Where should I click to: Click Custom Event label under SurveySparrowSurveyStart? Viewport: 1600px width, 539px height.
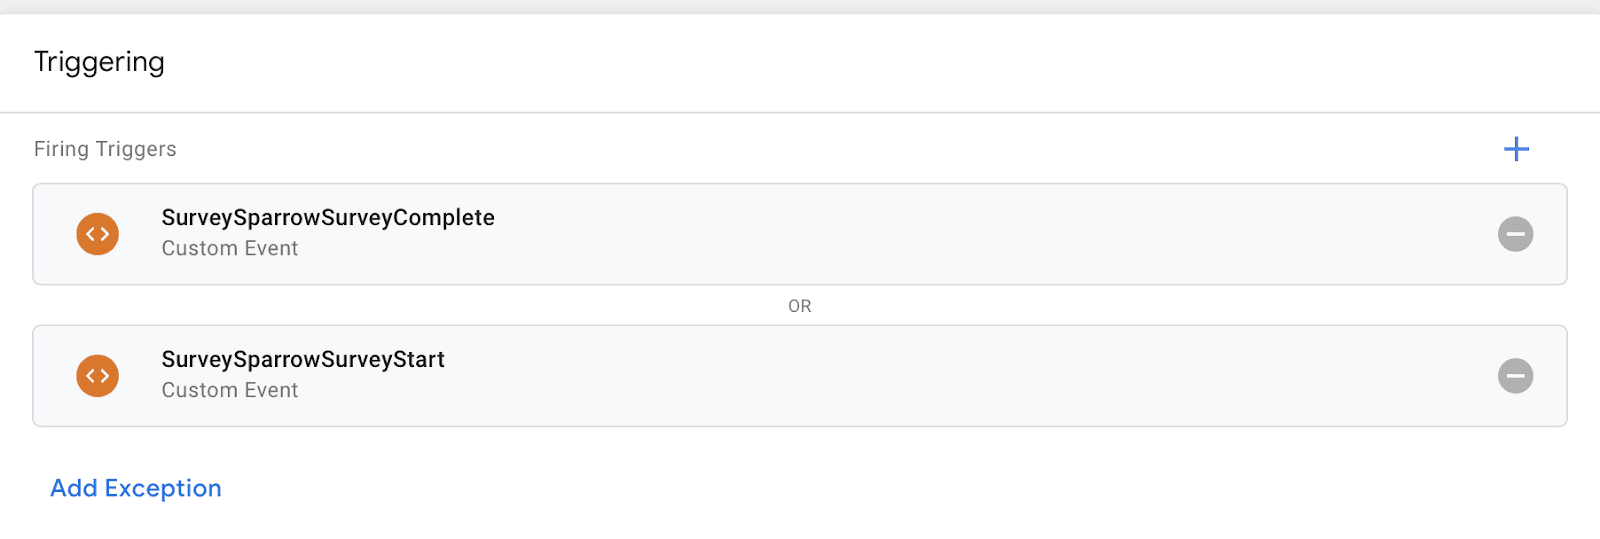230,391
